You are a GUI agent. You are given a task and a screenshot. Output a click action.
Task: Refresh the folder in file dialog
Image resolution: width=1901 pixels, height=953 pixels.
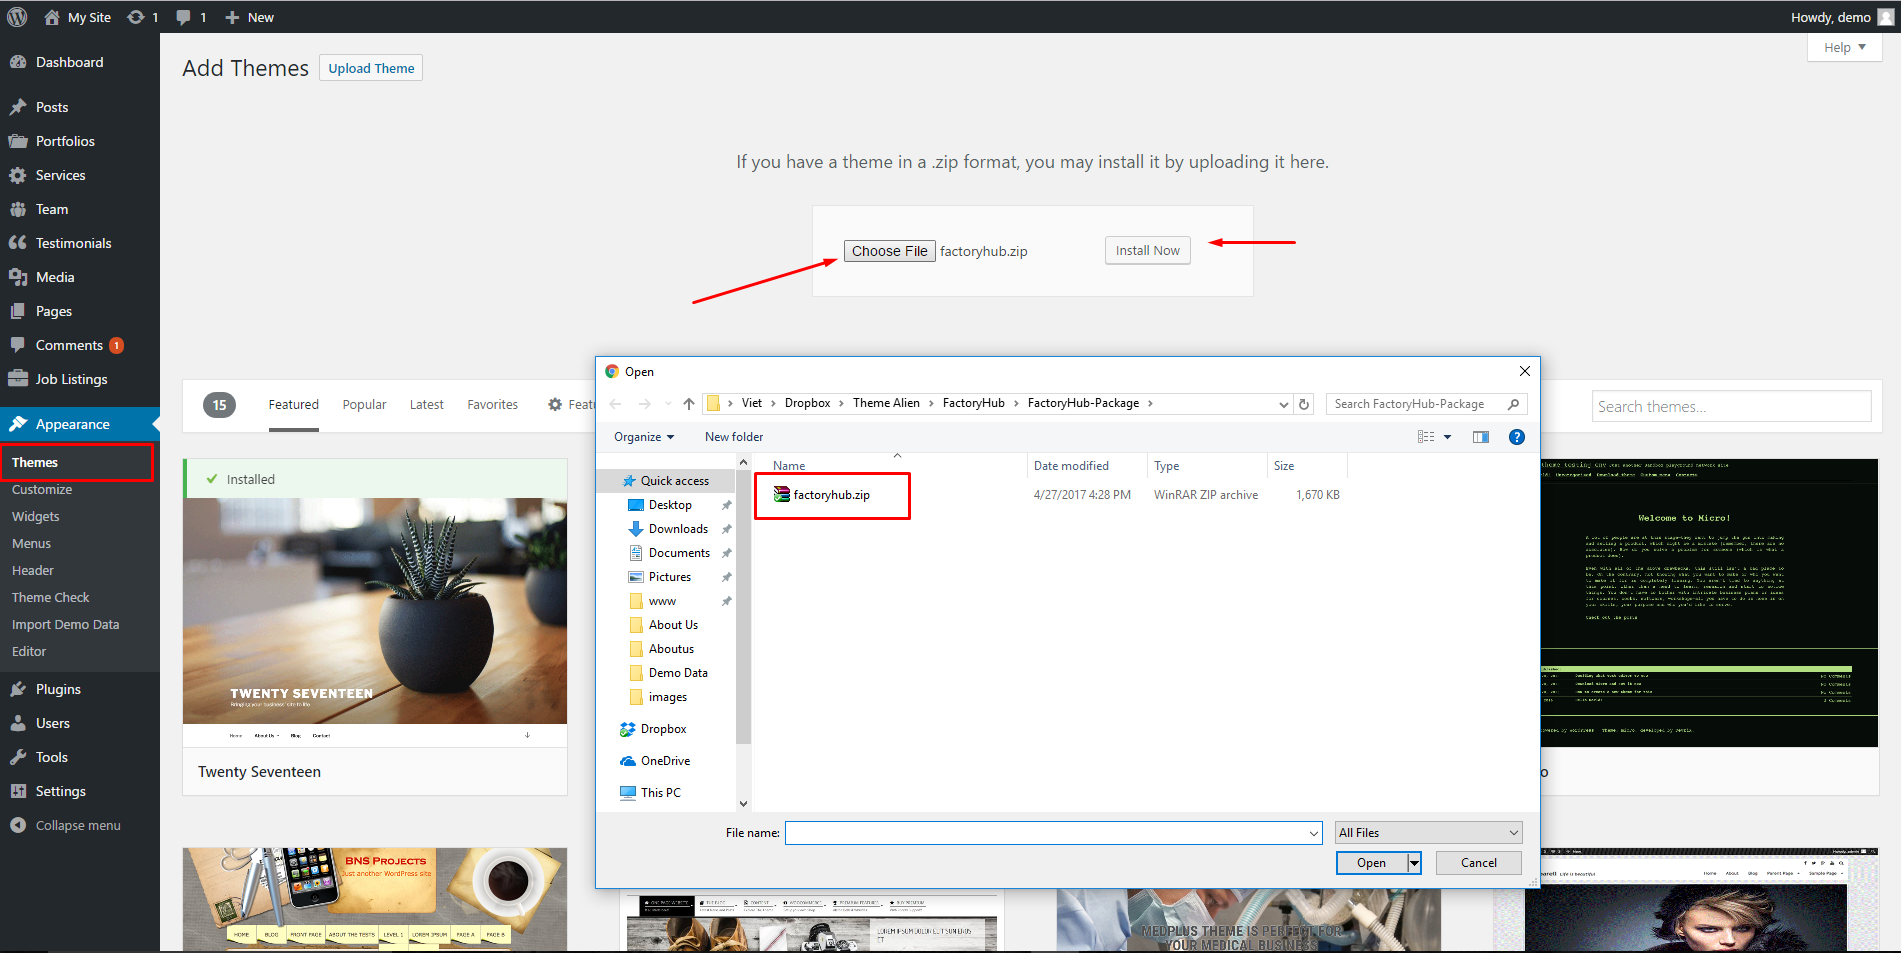(x=1303, y=404)
